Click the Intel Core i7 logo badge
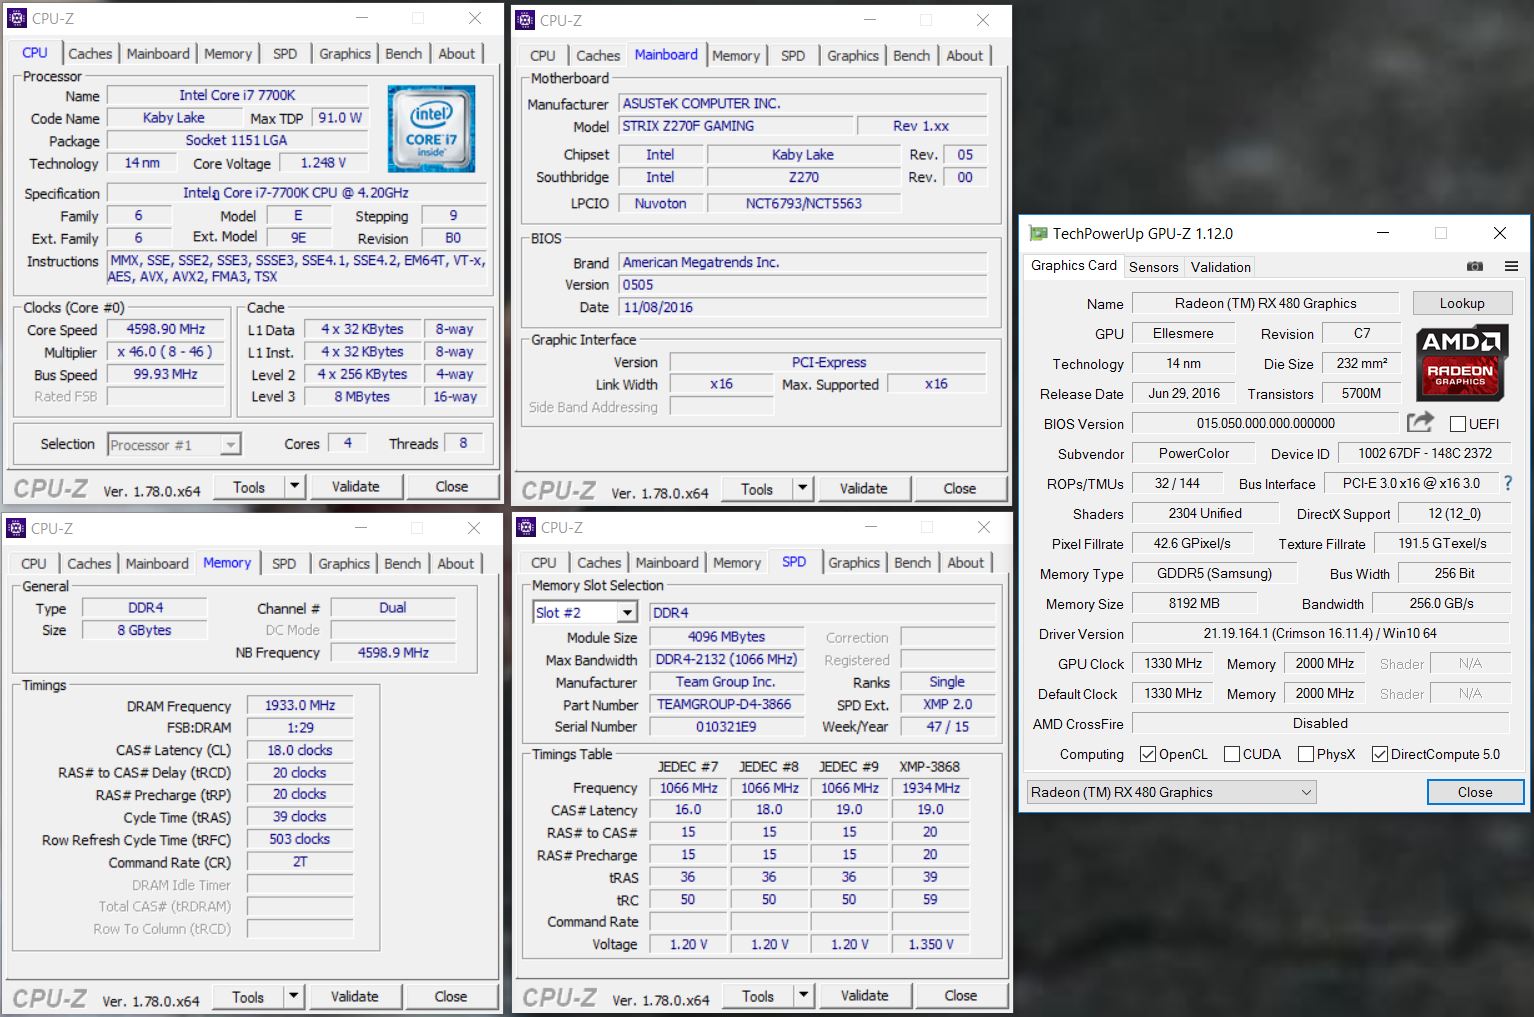 [x=431, y=128]
